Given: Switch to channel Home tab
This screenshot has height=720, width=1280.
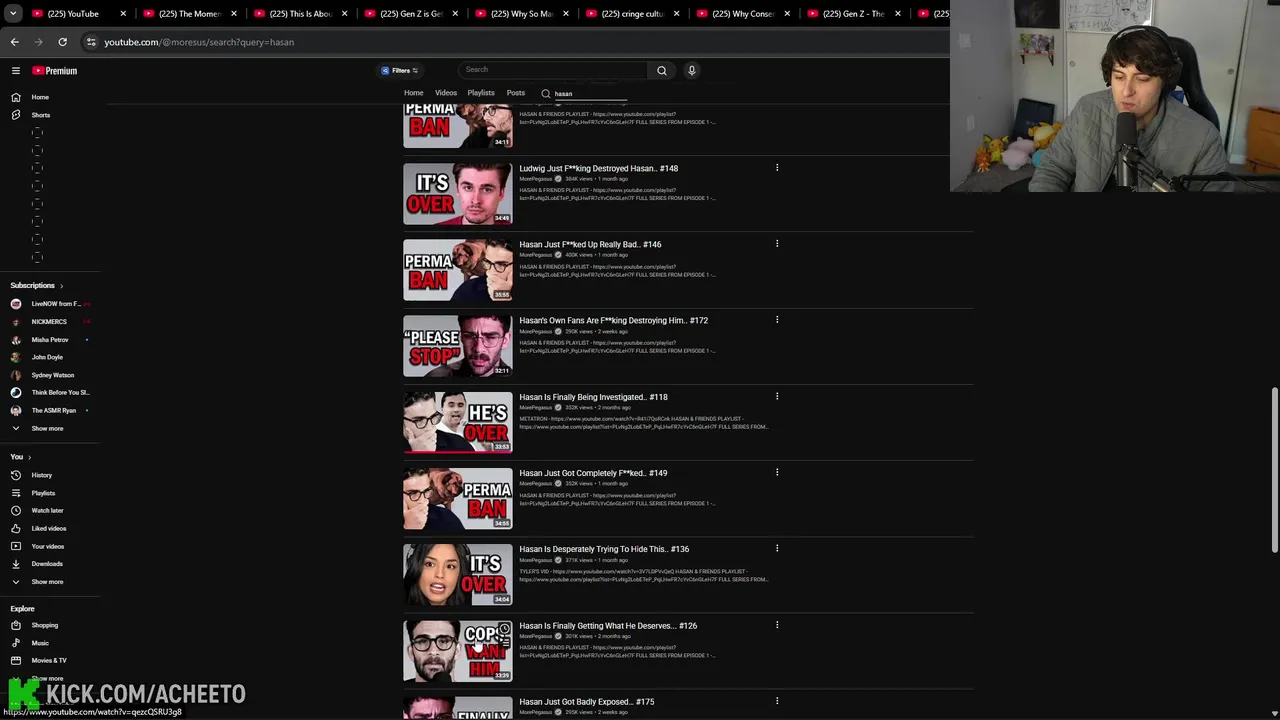Looking at the screenshot, I should click(x=413, y=93).
